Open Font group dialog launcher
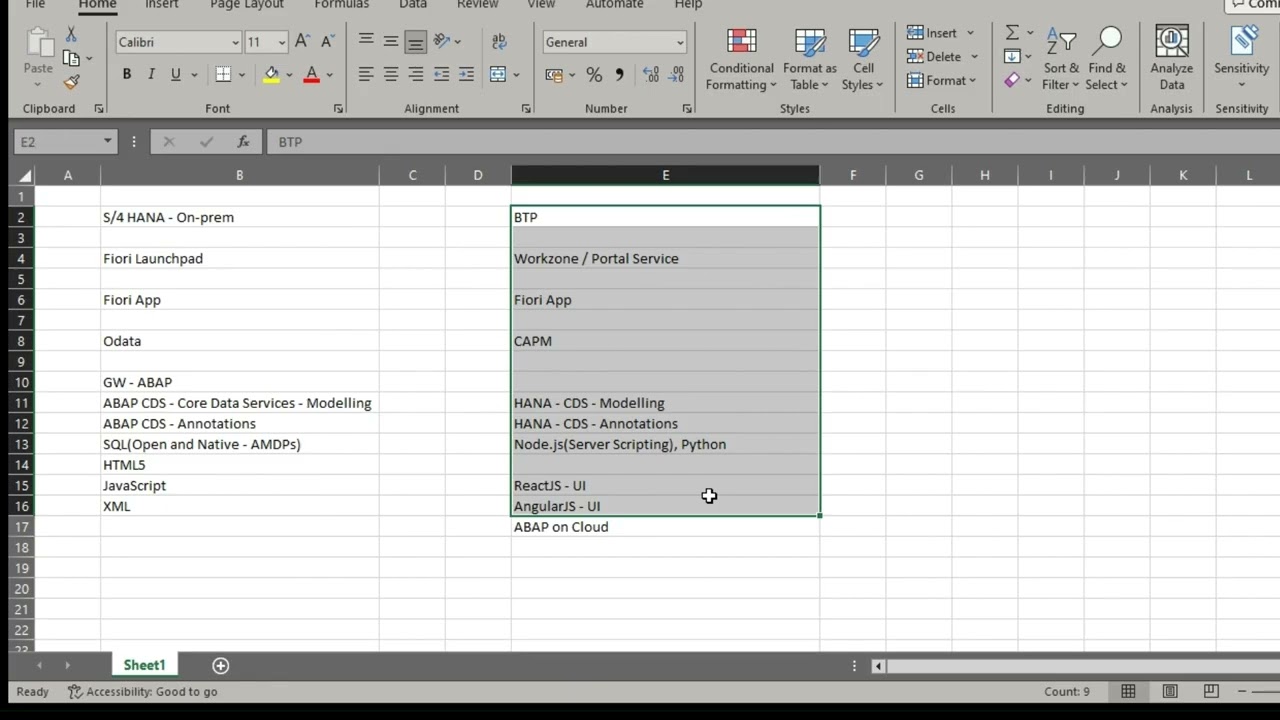Viewport: 1280px width, 720px height. point(338,108)
